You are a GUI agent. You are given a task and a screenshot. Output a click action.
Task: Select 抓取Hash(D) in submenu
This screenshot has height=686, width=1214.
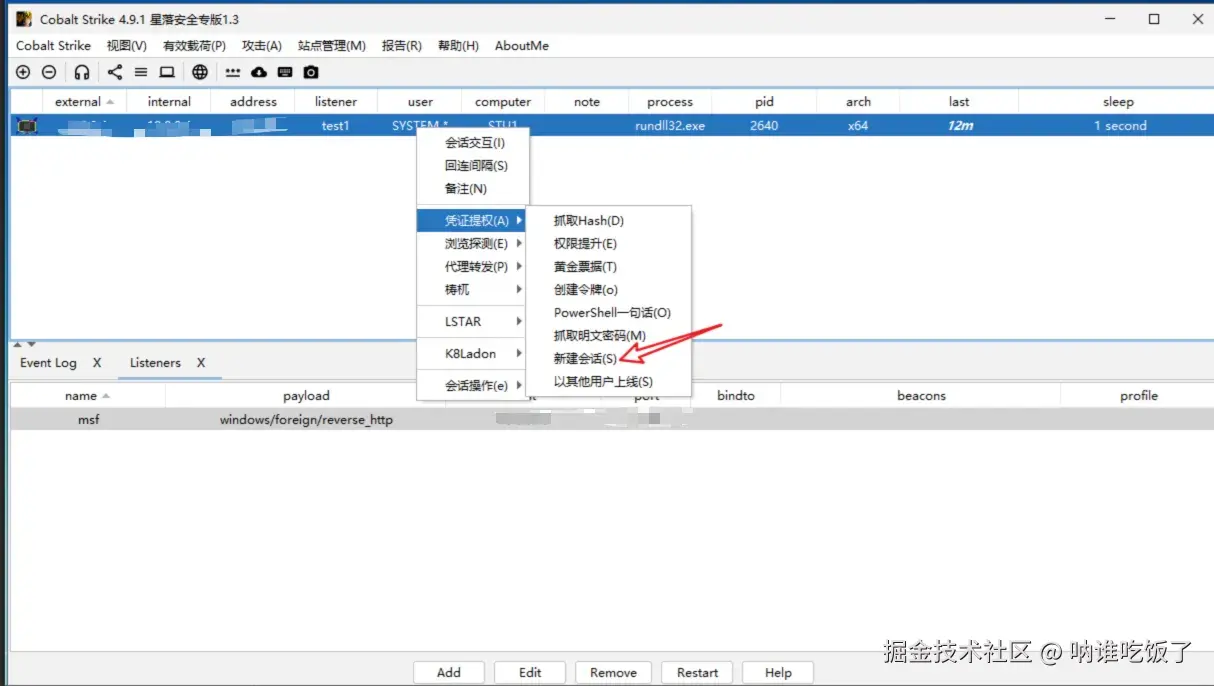pyautogui.click(x=609, y=221)
